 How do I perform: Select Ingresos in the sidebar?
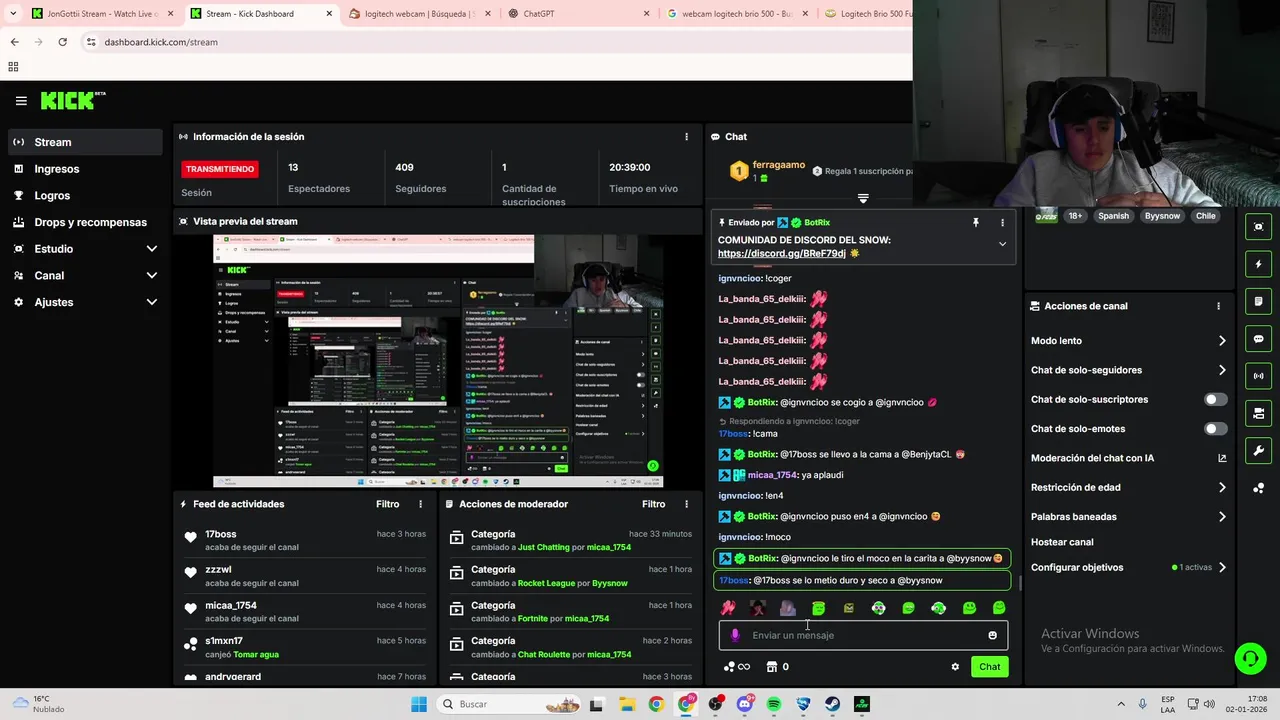click(85, 169)
